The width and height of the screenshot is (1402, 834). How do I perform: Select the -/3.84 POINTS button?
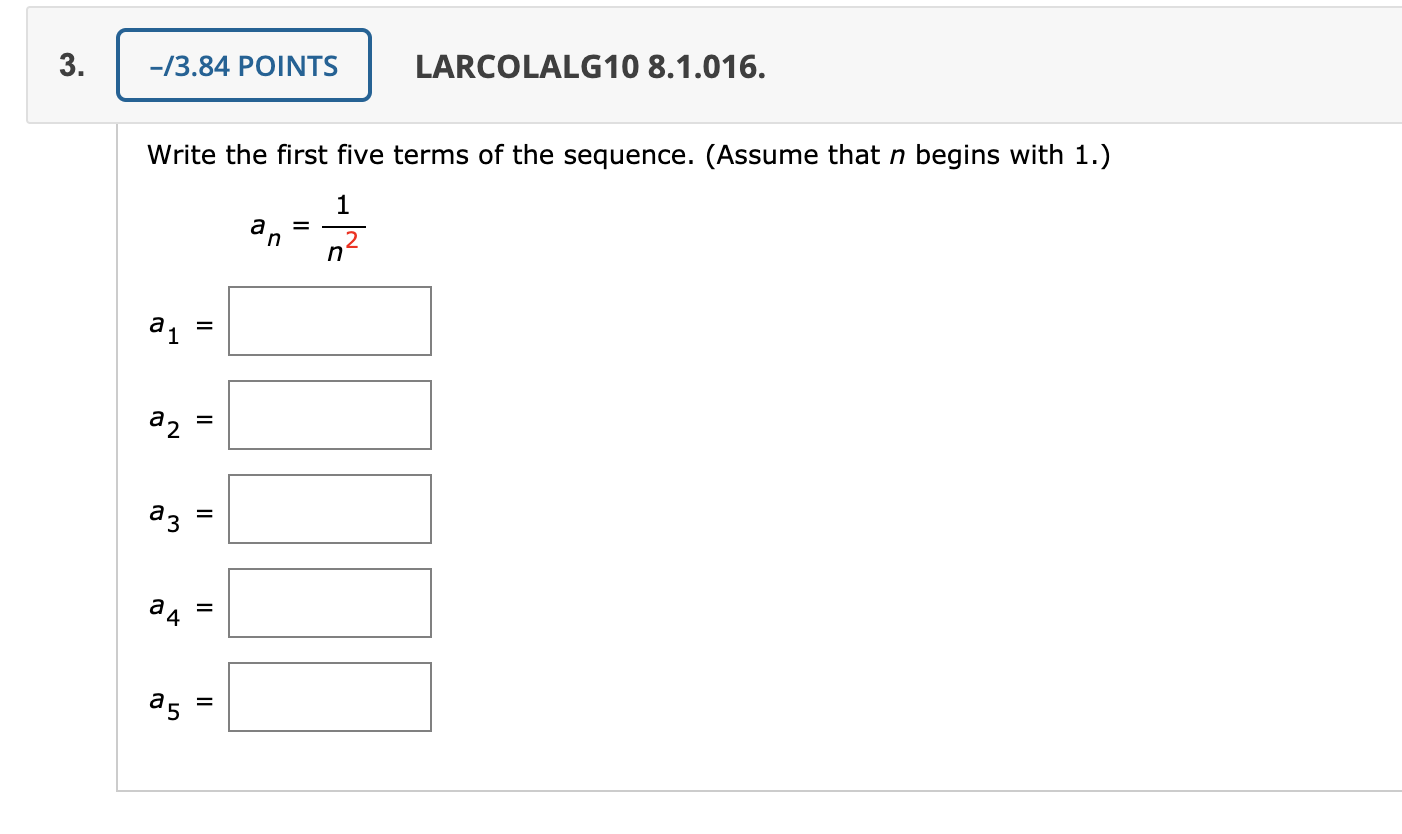[x=243, y=66]
